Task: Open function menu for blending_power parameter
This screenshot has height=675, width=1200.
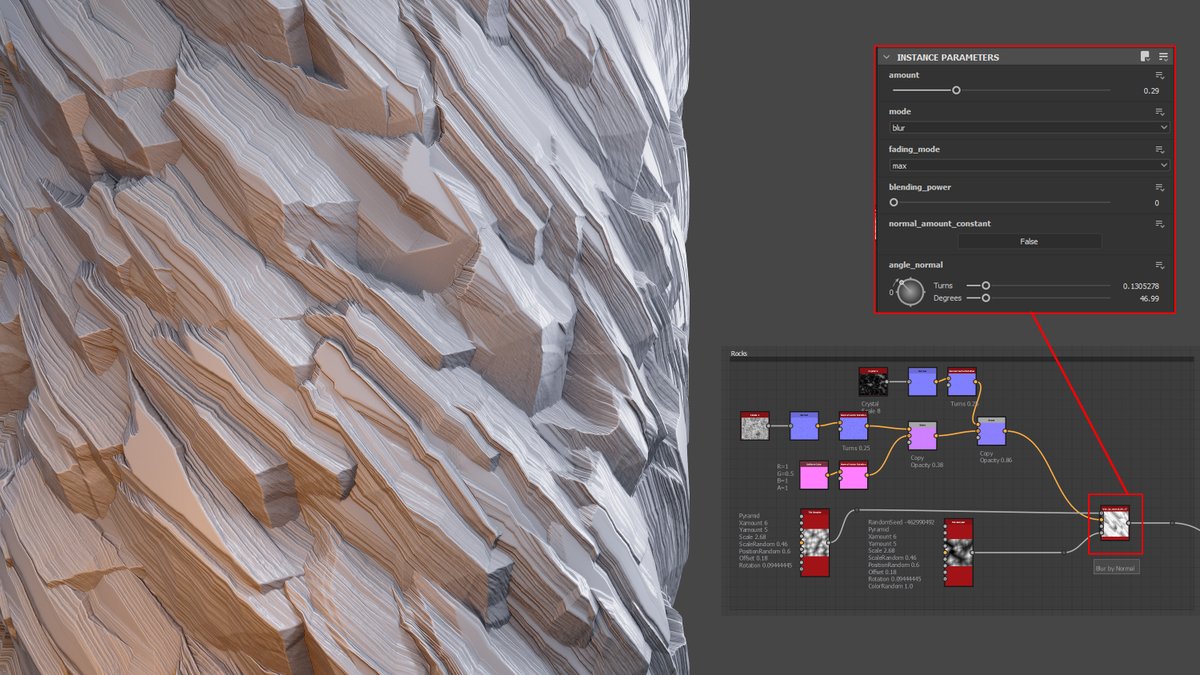Action: (1159, 187)
